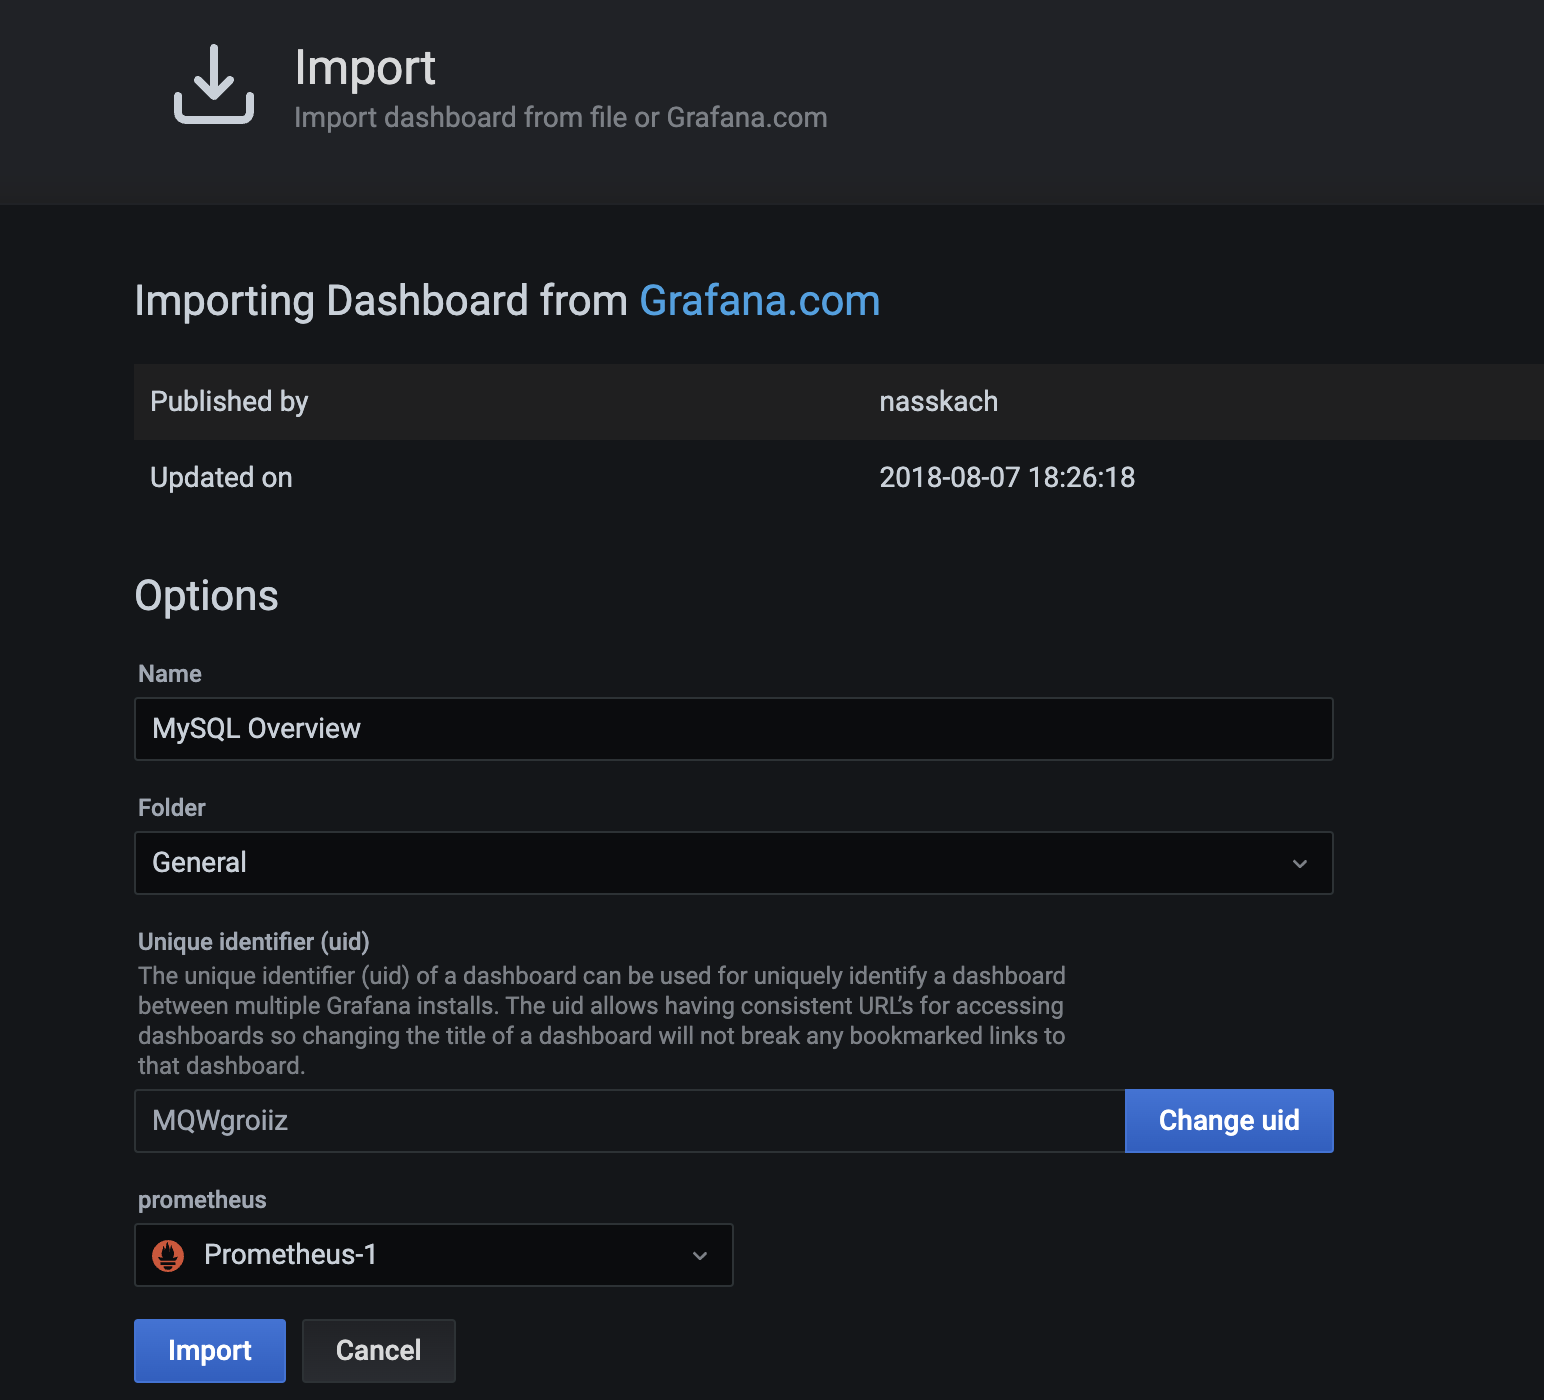Click the Updated on row label

point(221,478)
